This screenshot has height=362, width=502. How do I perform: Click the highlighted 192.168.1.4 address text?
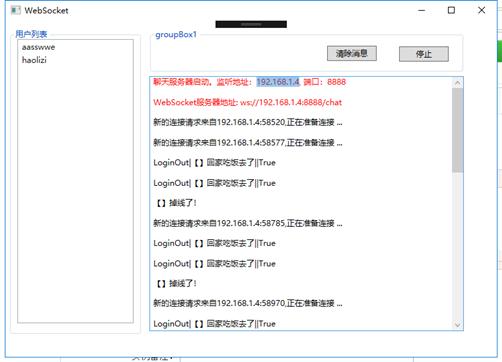278,82
